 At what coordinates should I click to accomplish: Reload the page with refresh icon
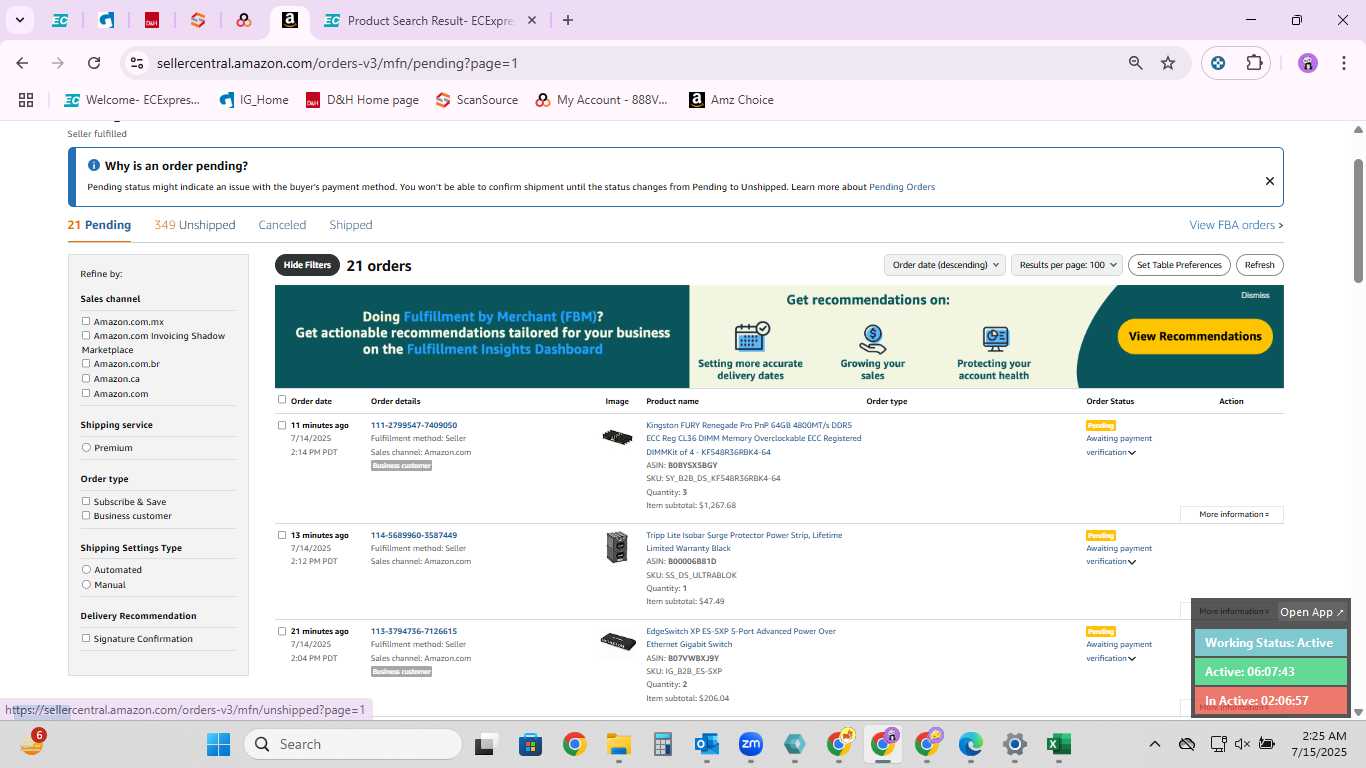click(94, 63)
